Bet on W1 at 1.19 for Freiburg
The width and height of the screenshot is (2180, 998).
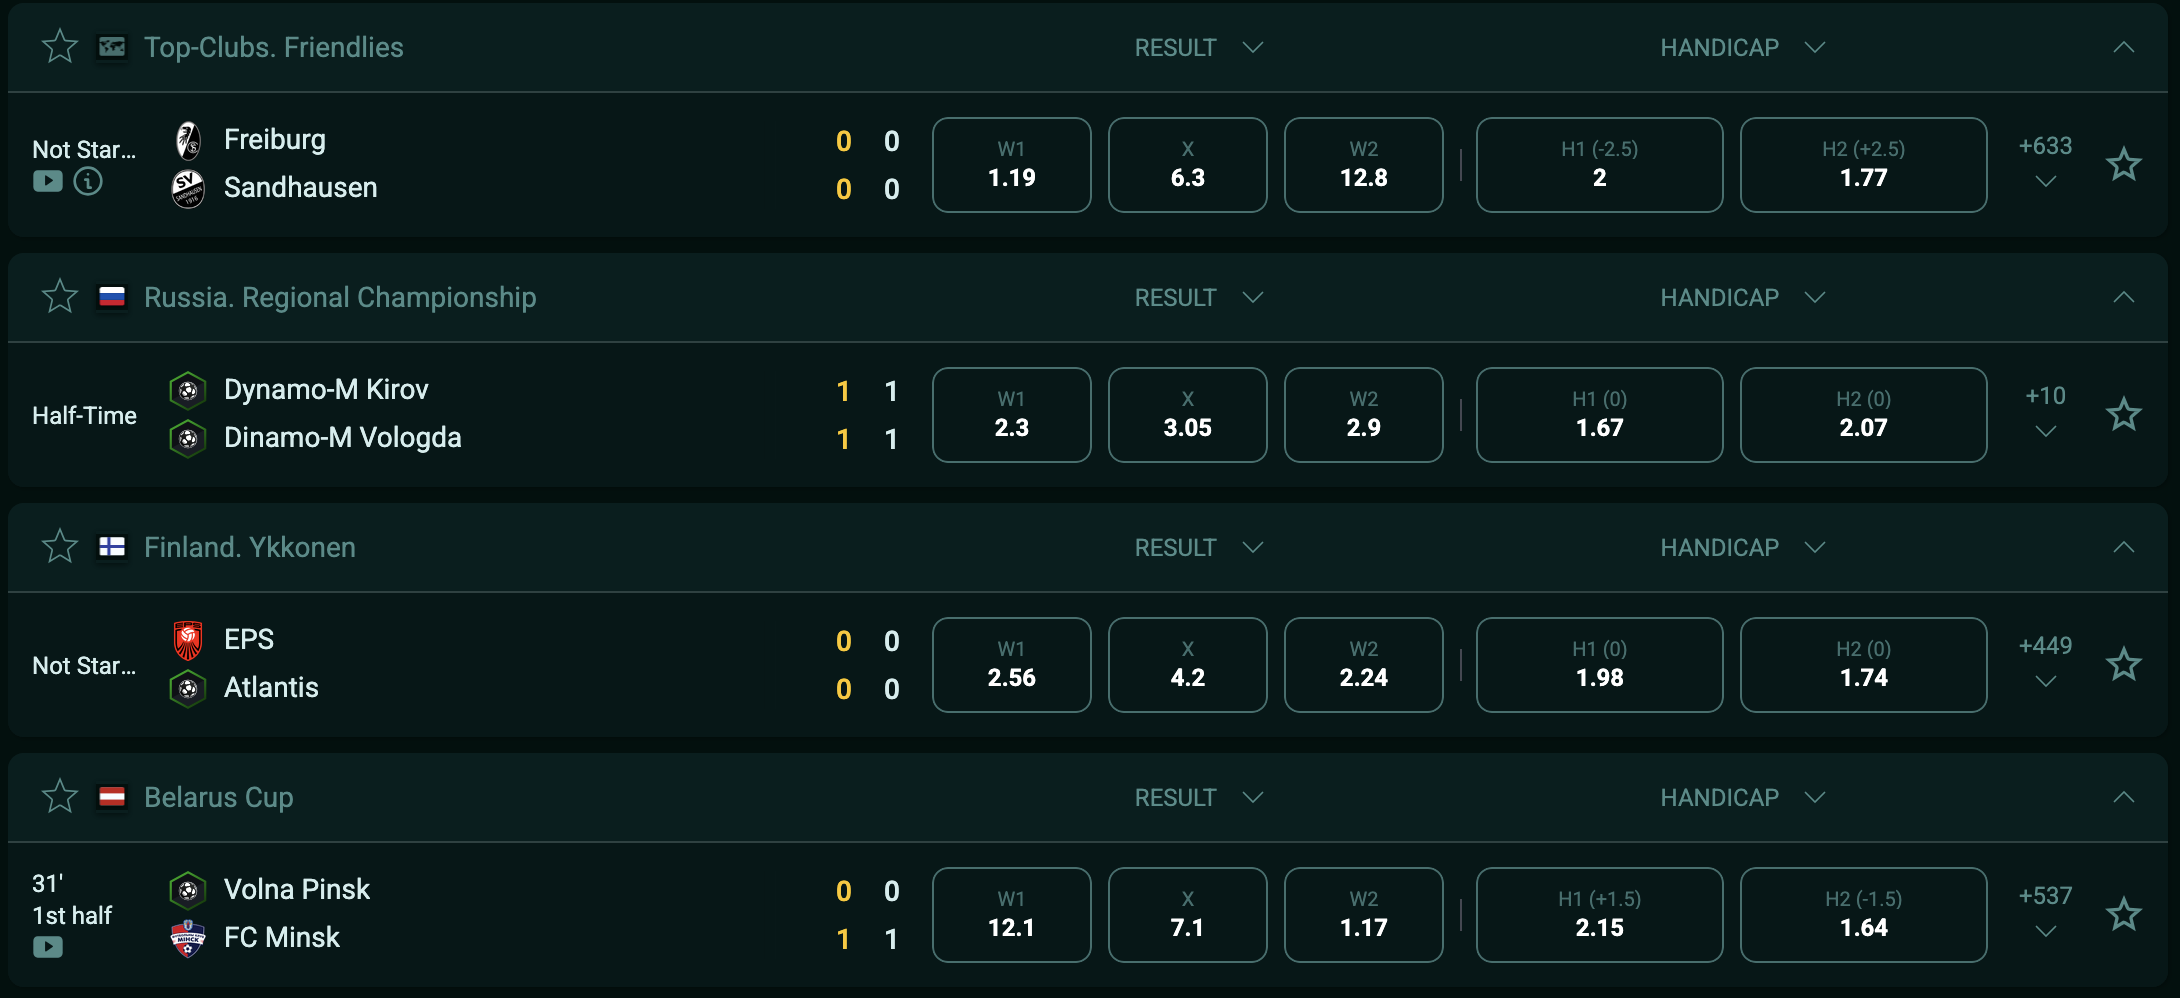[1011, 165]
